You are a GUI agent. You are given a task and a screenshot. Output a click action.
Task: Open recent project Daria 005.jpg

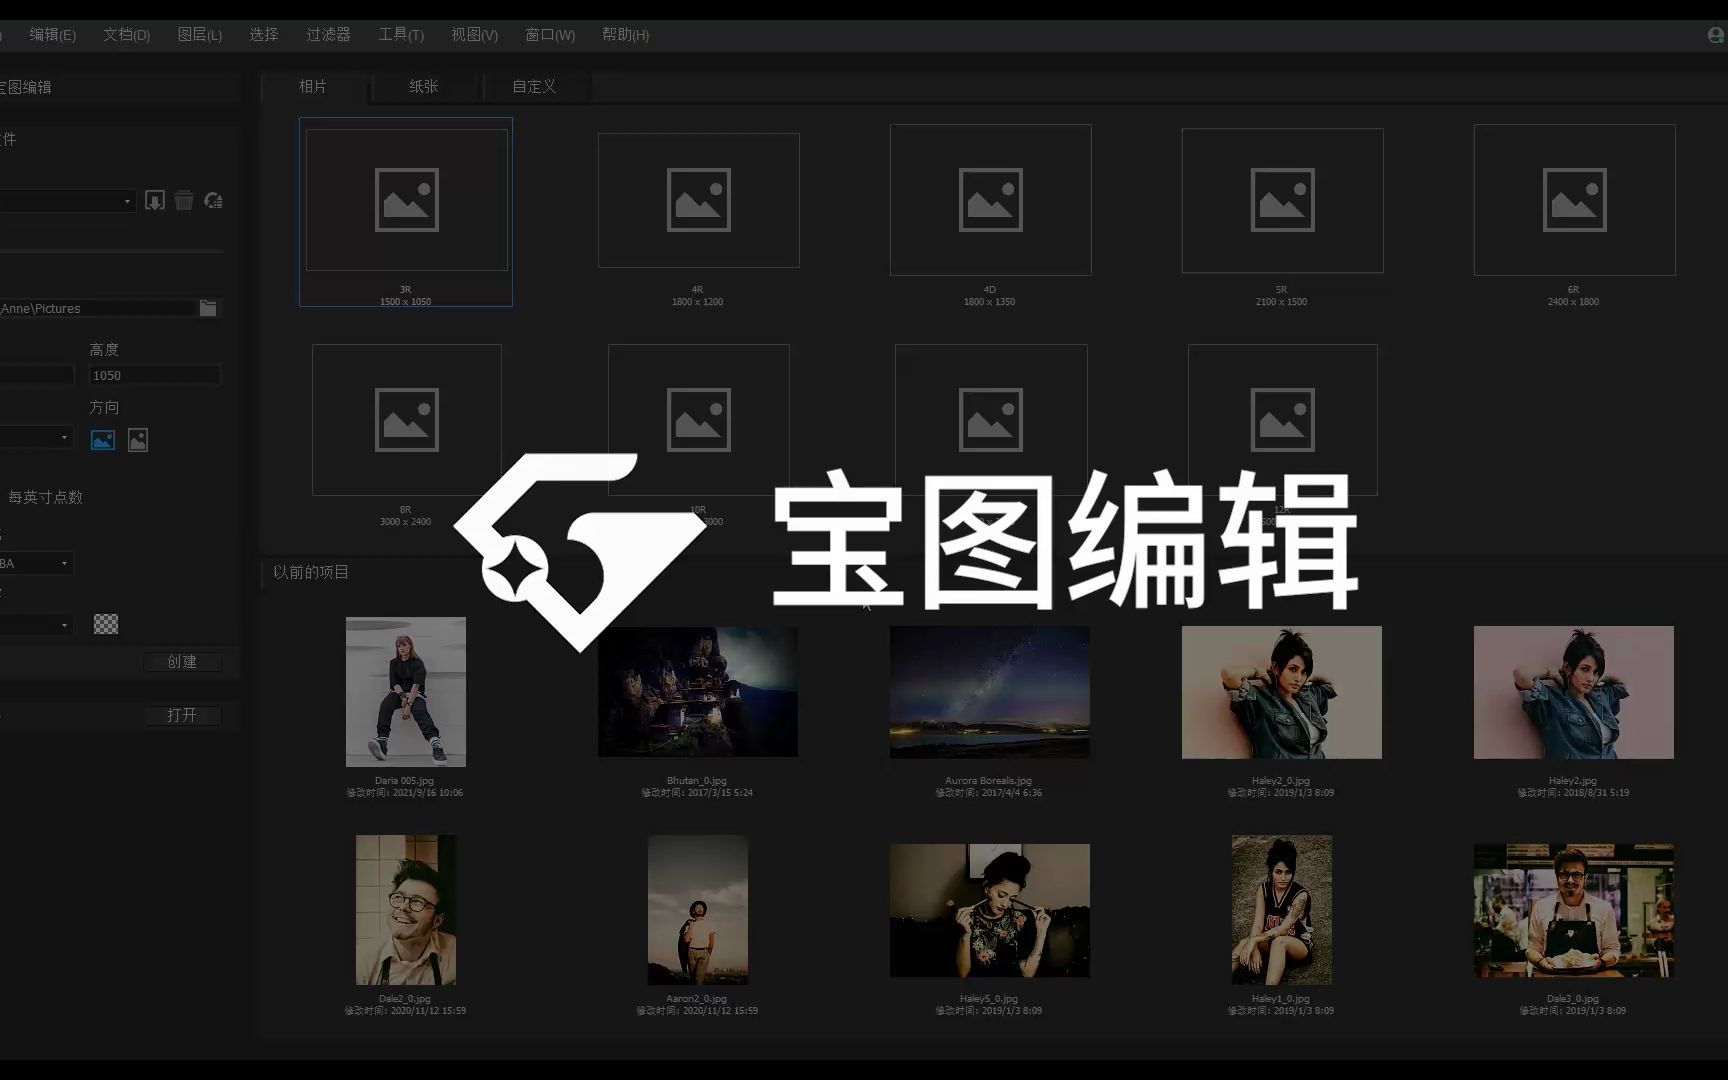pyautogui.click(x=405, y=692)
